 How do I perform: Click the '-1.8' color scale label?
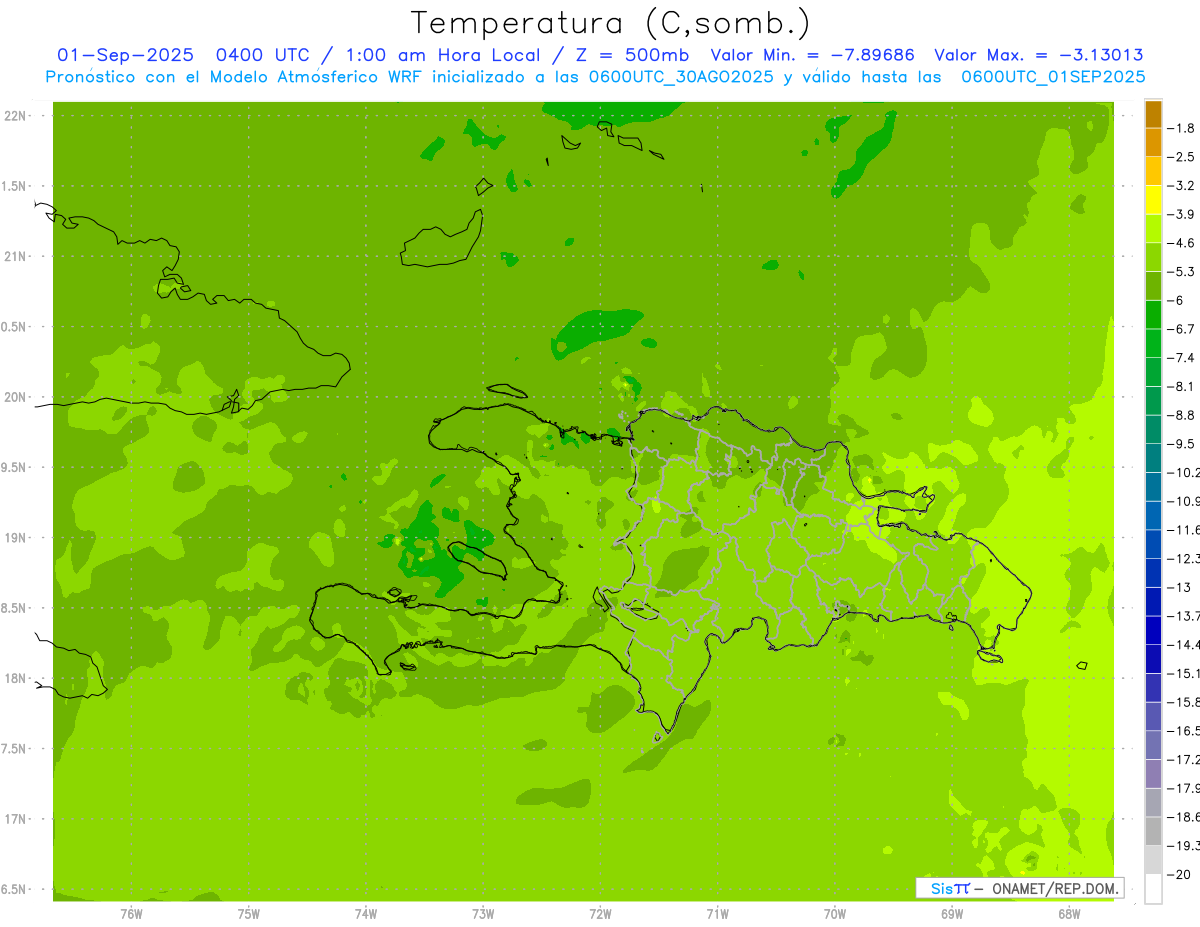point(1183,128)
